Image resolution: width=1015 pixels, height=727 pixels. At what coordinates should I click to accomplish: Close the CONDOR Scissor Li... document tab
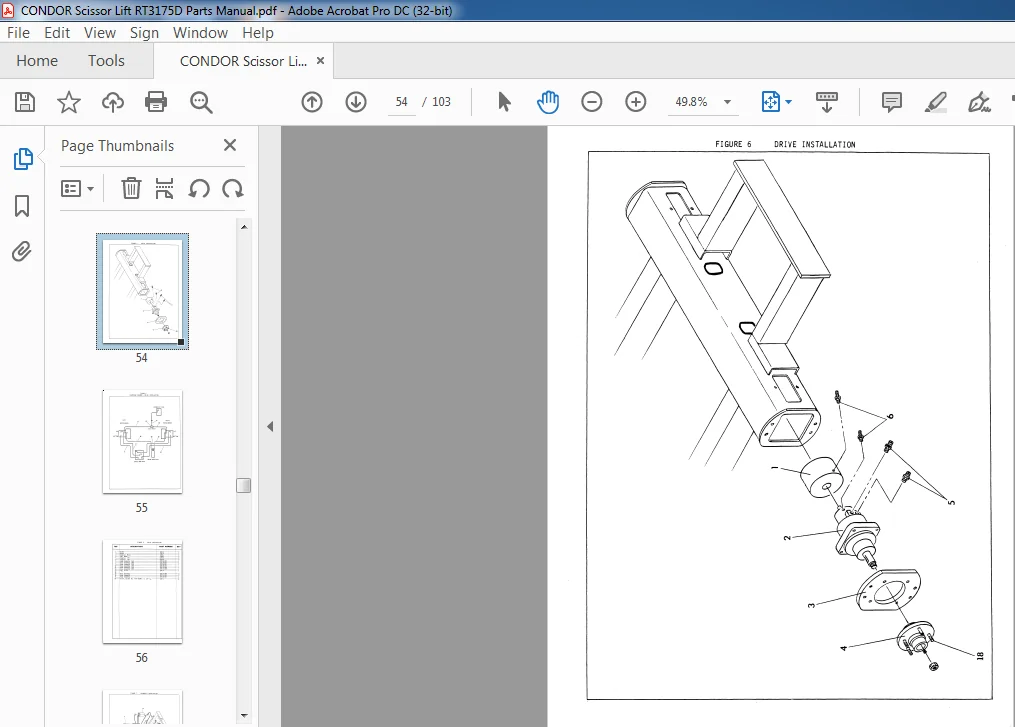click(x=320, y=61)
